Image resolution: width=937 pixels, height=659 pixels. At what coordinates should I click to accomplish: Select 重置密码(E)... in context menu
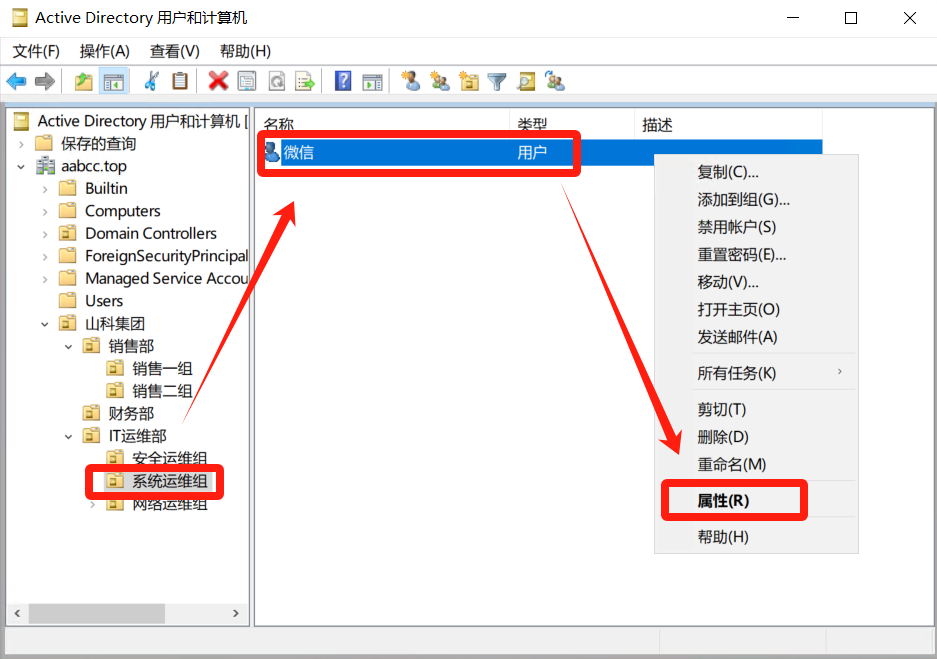coord(741,255)
